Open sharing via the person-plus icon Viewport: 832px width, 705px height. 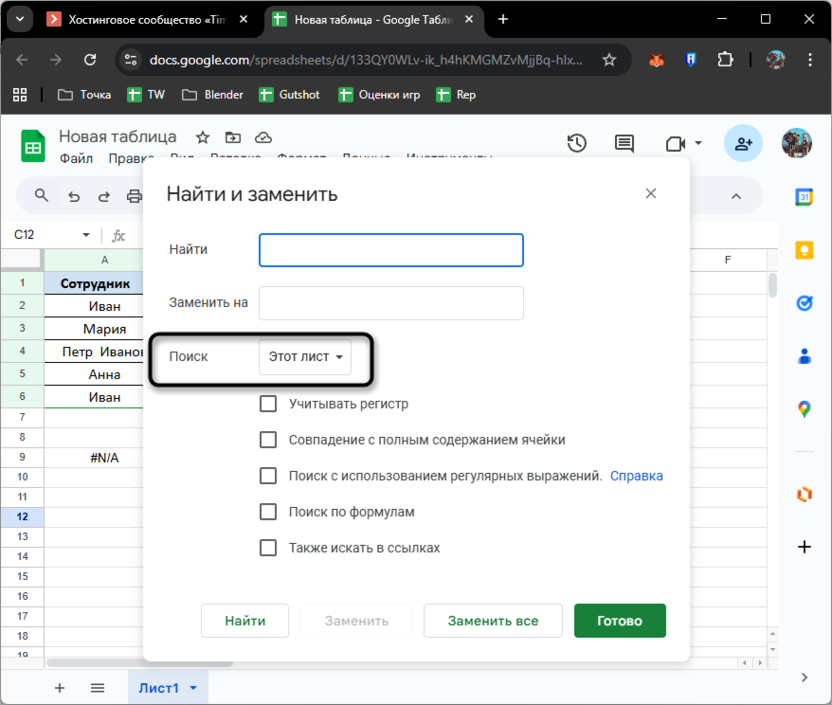pyautogui.click(x=743, y=143)
